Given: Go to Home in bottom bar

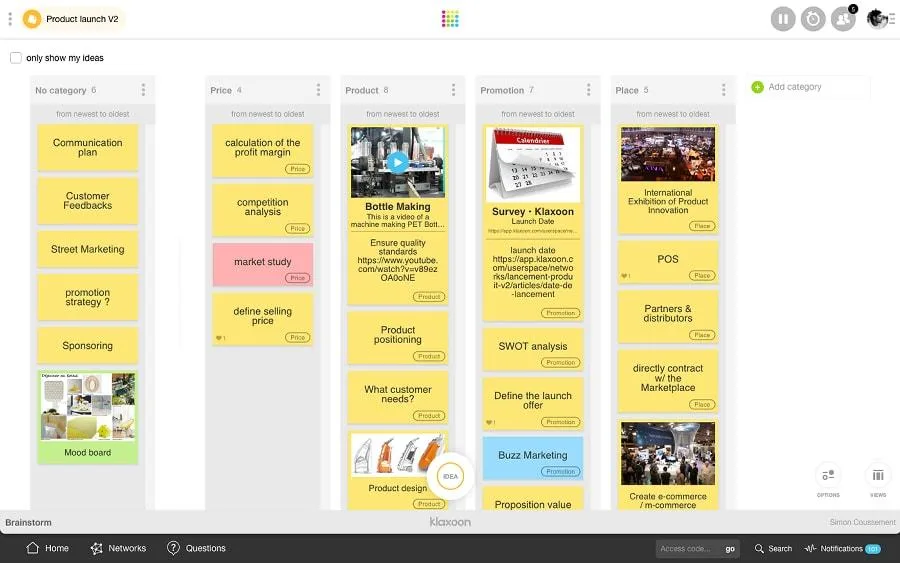Looking at the screenshot, I should coord(48,548).
